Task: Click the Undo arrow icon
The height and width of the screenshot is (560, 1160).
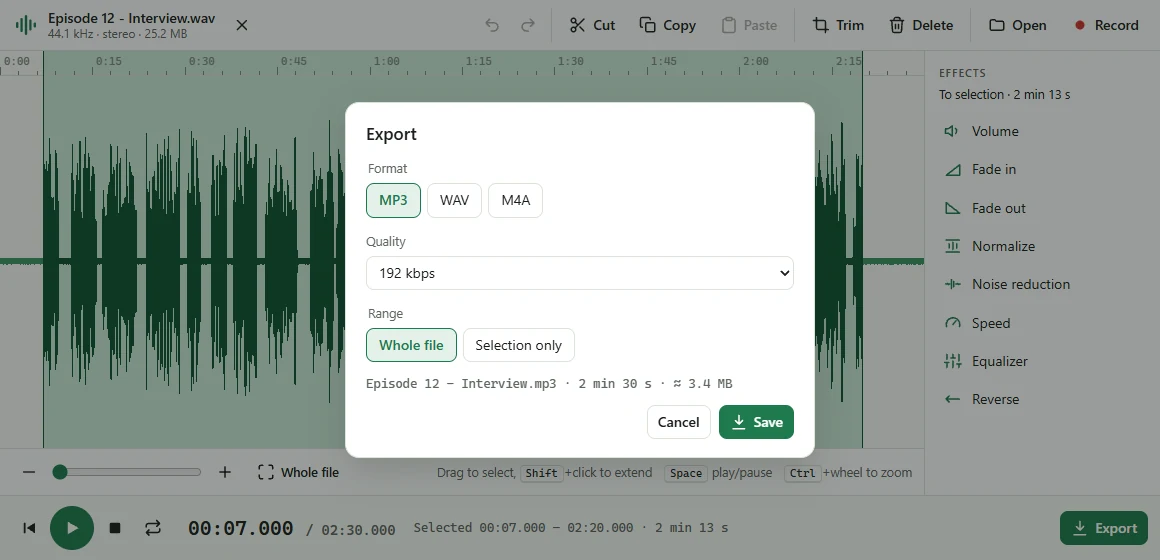Action: (x=492, y=25)
